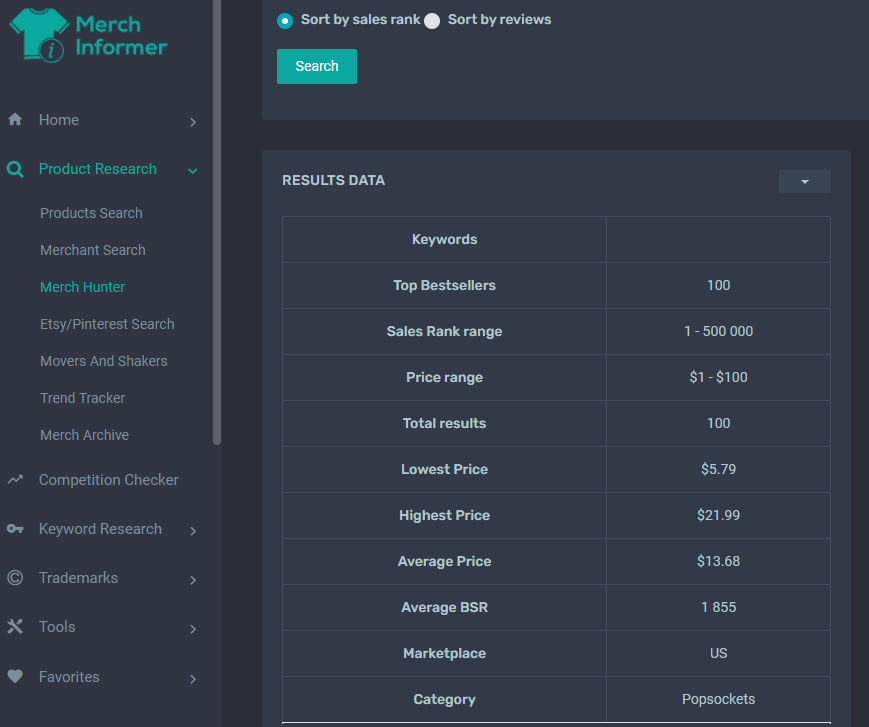The height and width of the screenshot is (727, 869).
Task: Click the Marketplace value 'US'
Action: click(x=718, y=653)
